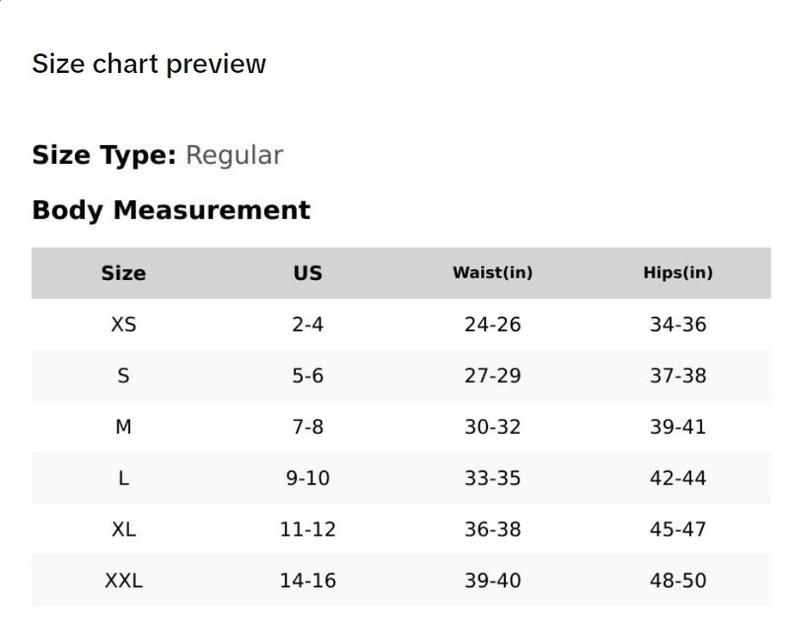Click the 2-4 US size cell
The image size is (800, 629).
click(308, 324)
